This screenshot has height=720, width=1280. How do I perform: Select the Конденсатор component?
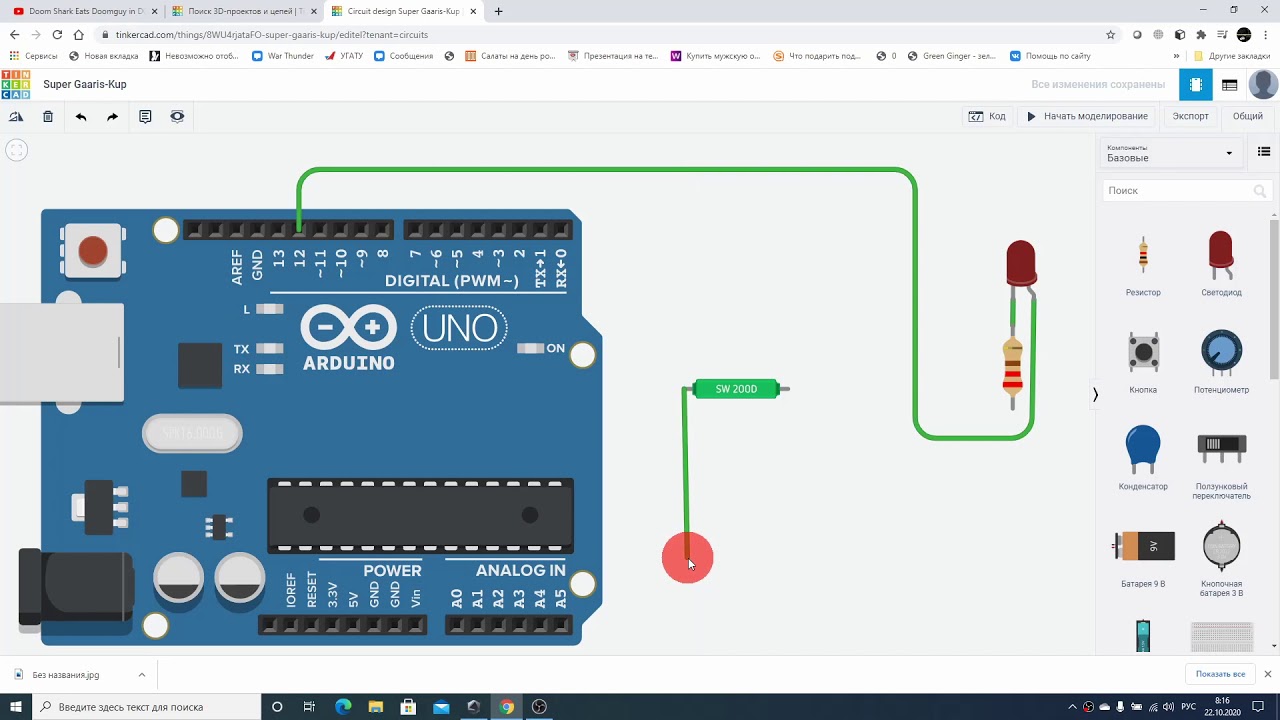point(1143,458)
